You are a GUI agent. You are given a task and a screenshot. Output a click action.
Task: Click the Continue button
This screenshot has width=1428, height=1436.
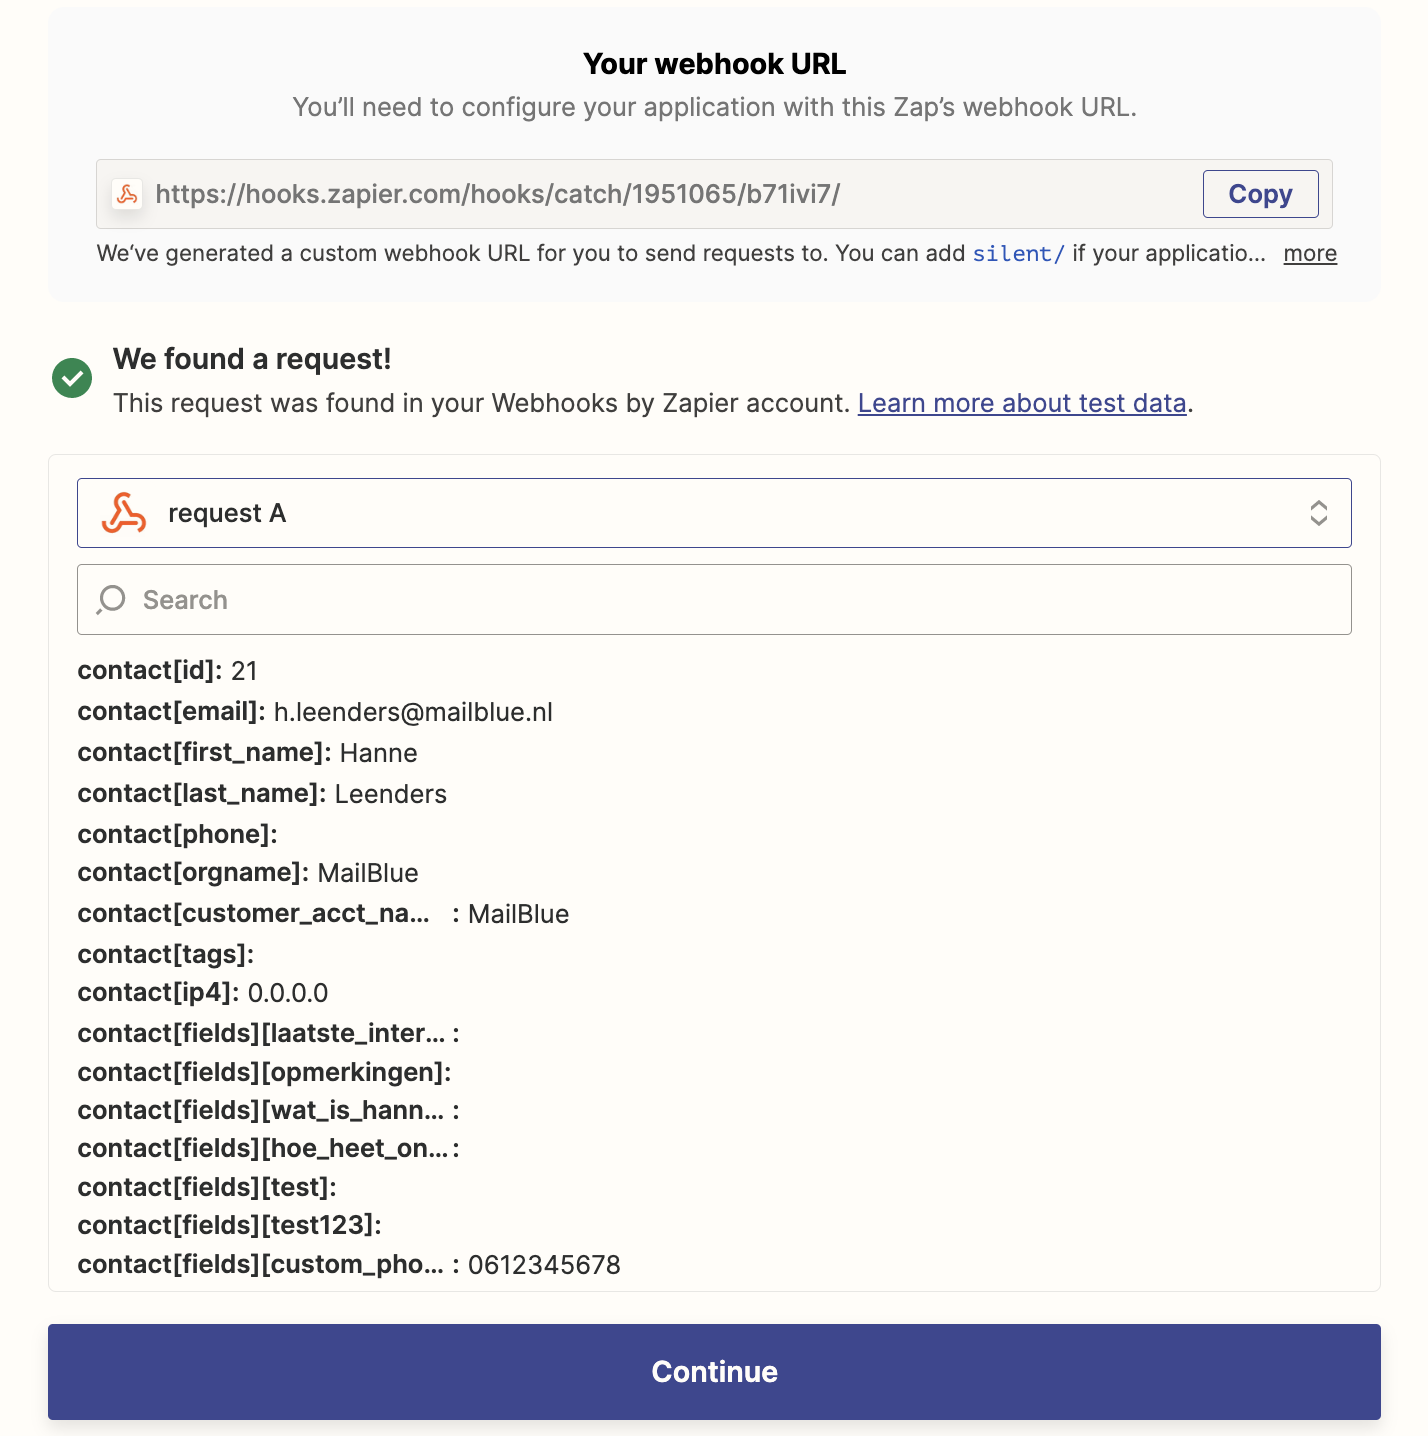click(x=714, y=1372)
